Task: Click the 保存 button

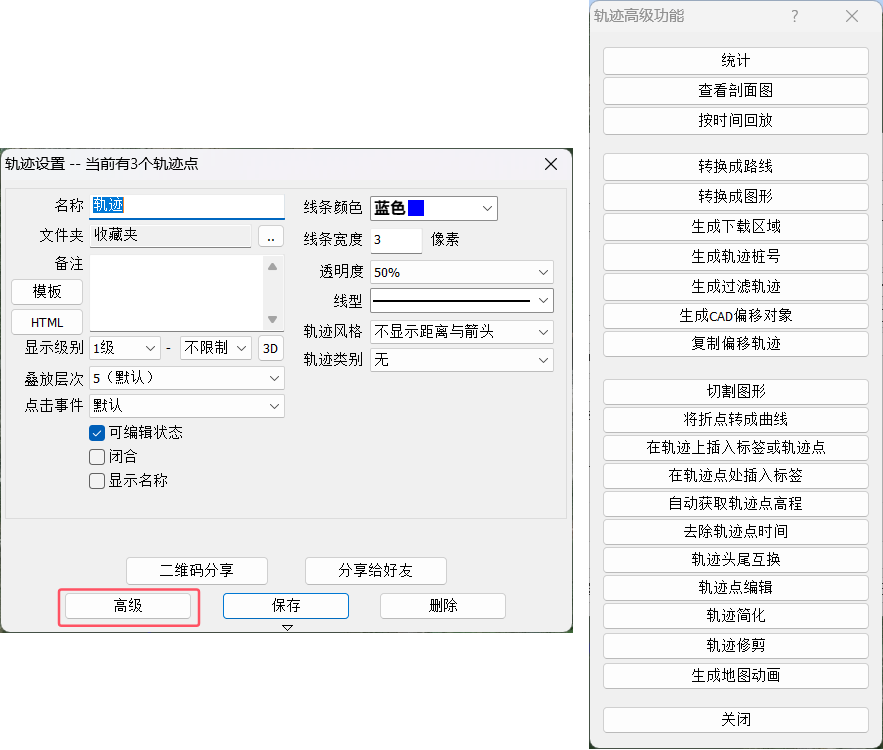Action: pos(286,606)
